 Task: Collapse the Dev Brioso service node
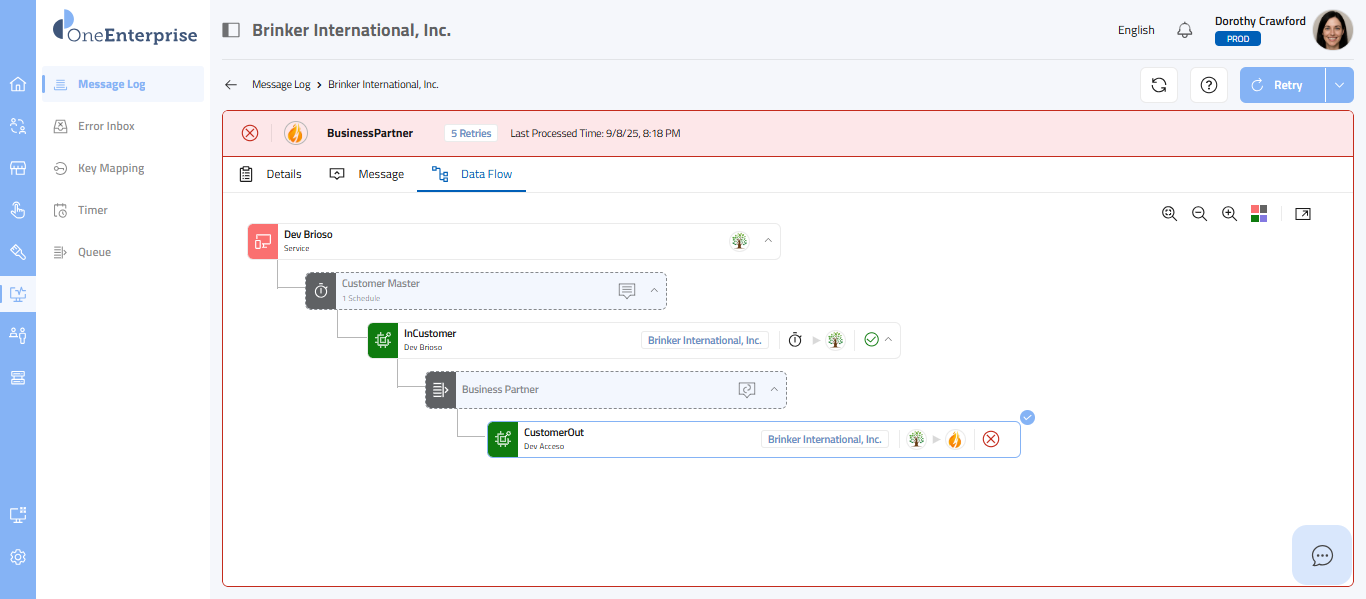coord(768,241)
